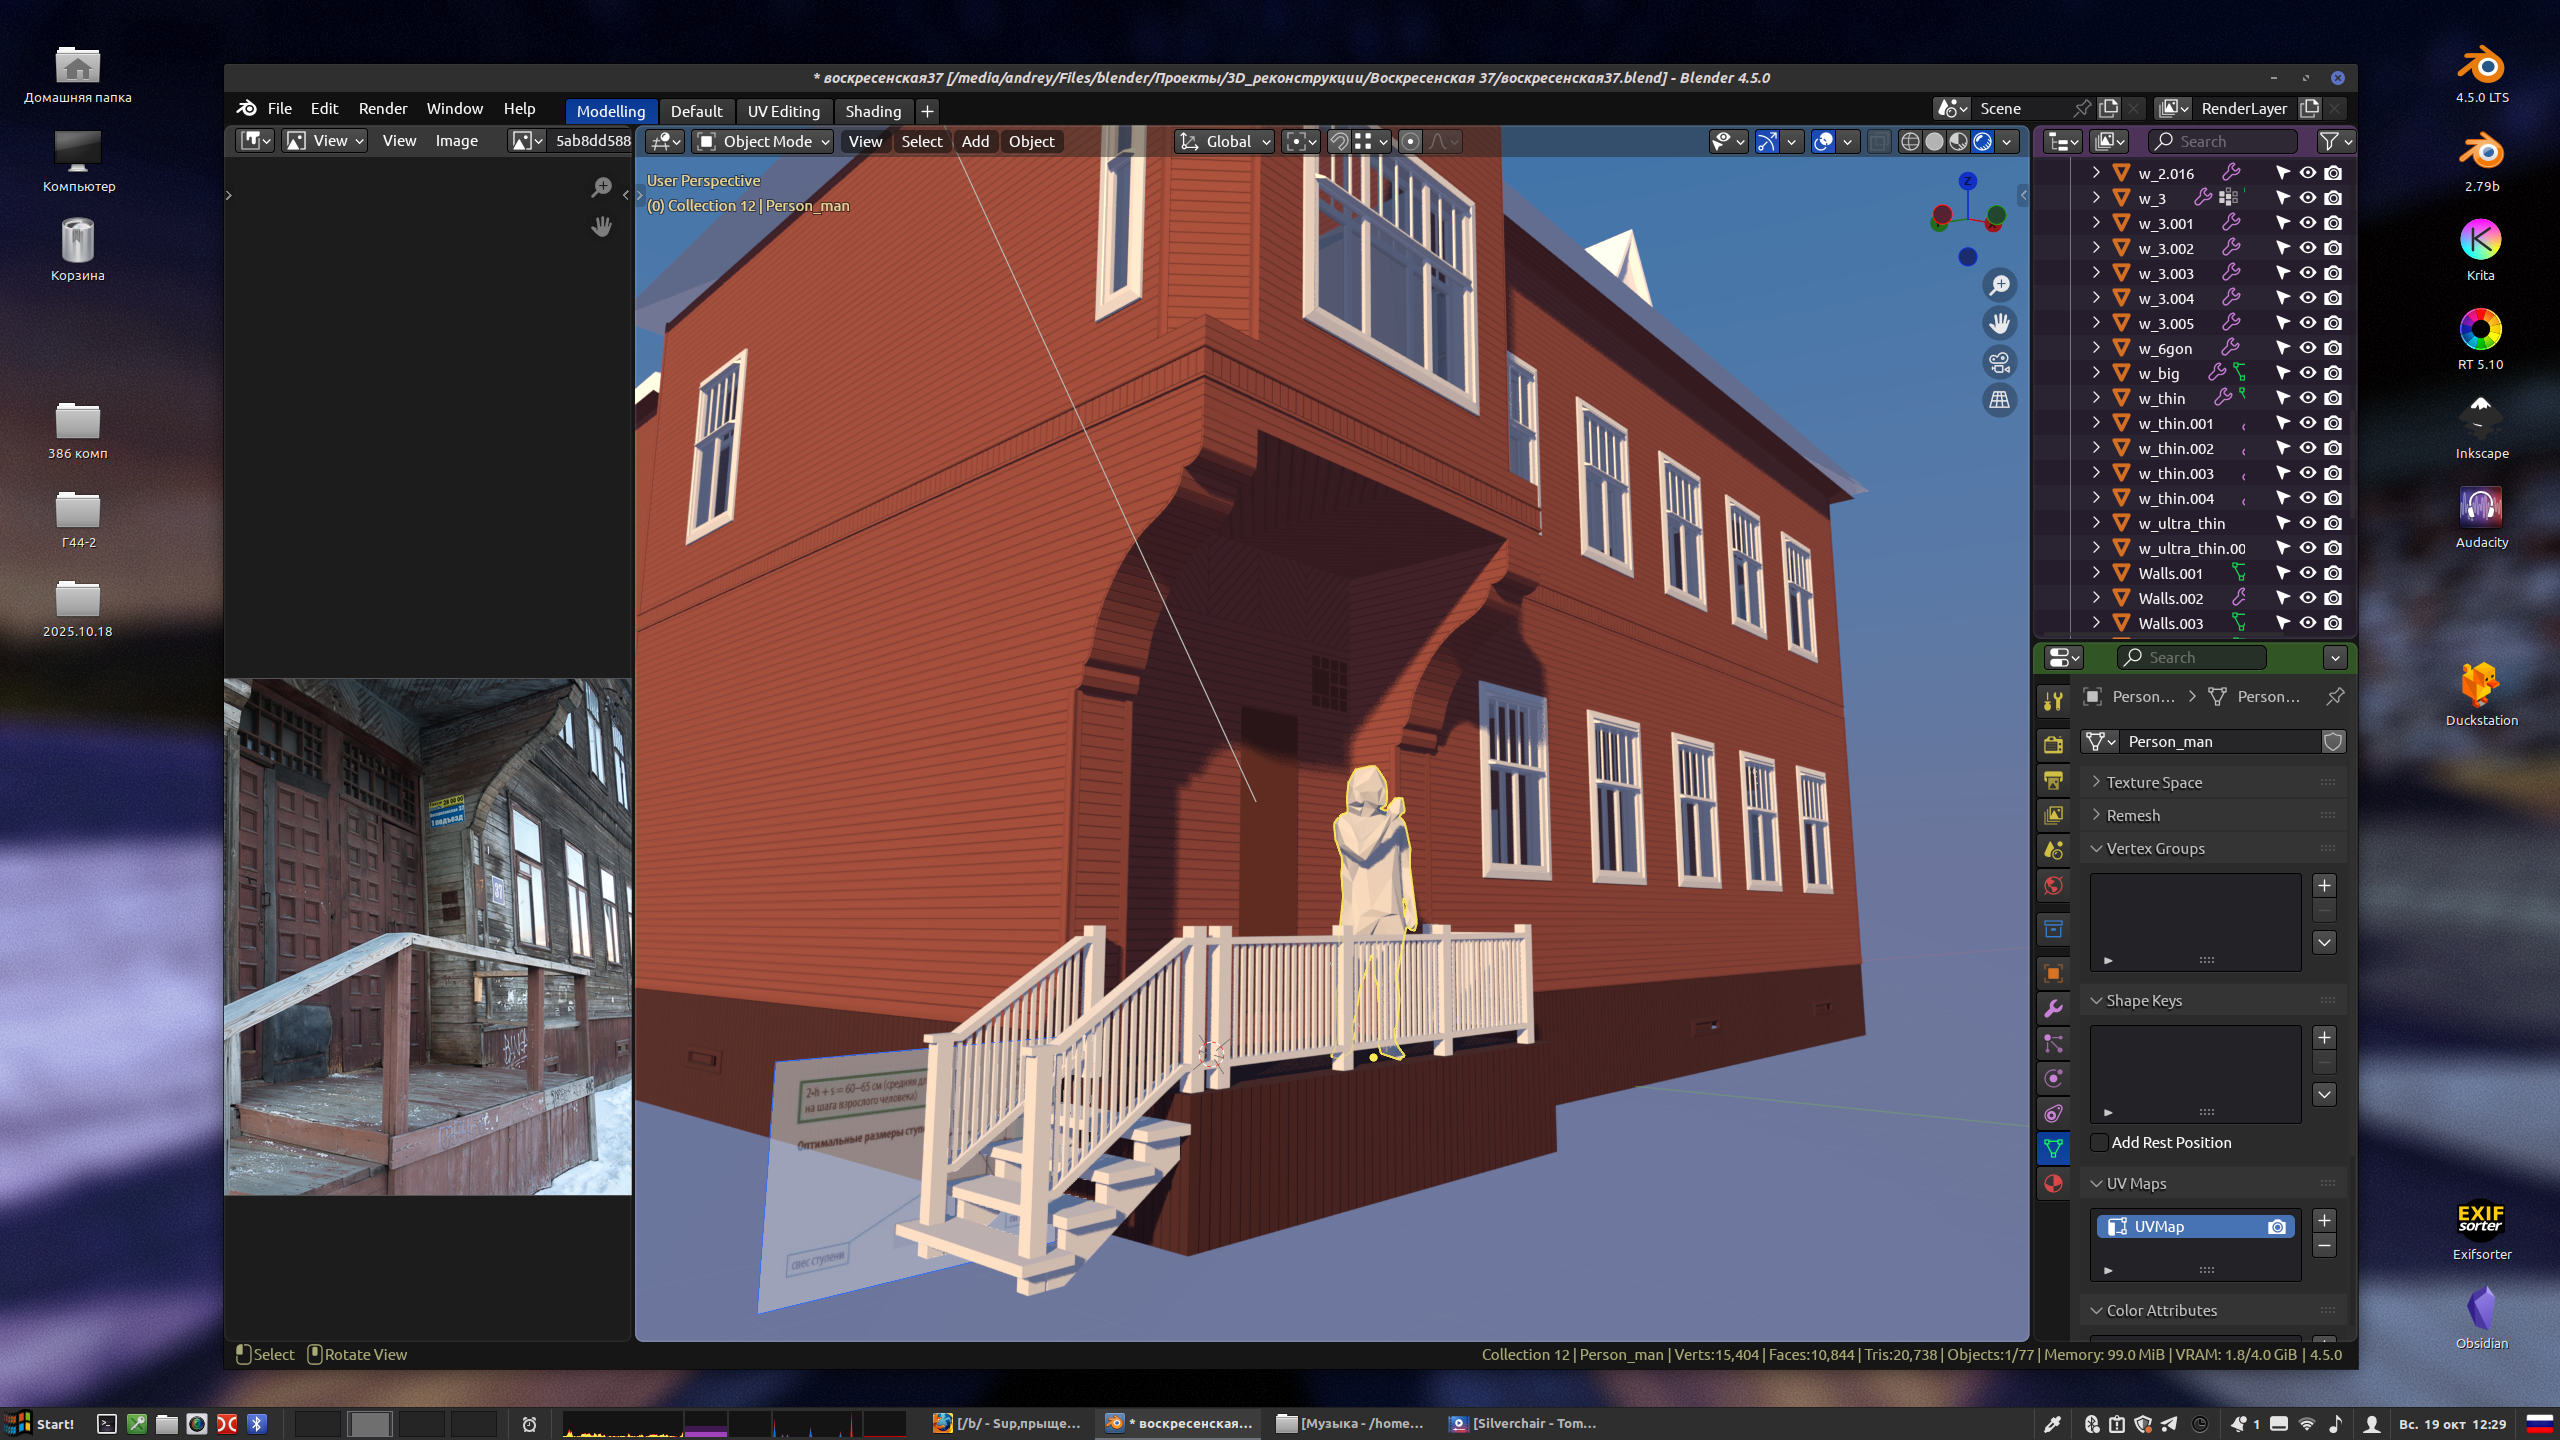Add a new vertex group with plus button
2560x1440 pixels.
[x=2324, y=886]
